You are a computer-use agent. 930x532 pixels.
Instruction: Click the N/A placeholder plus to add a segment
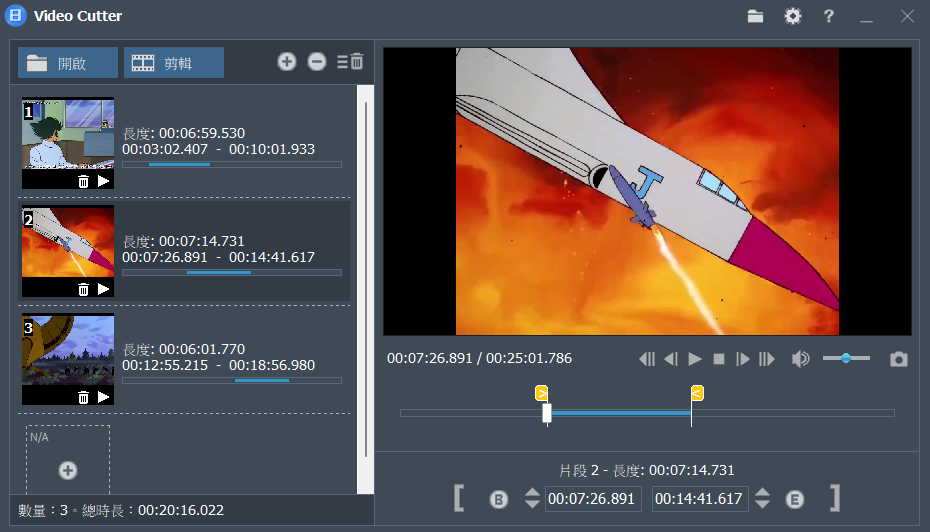coord(68,470)
